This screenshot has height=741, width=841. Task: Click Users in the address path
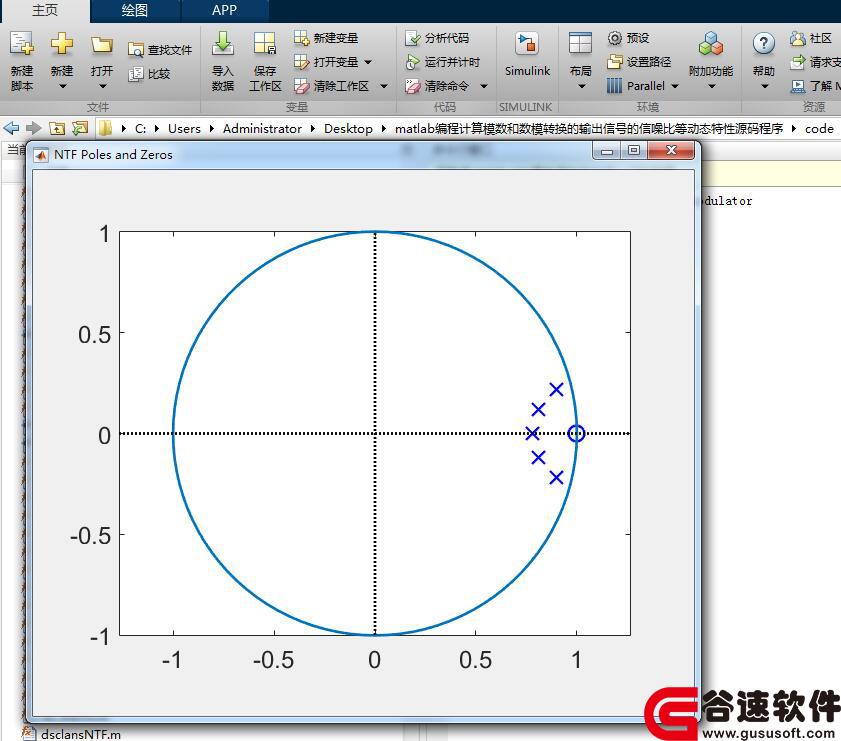[x=184, y=129]
